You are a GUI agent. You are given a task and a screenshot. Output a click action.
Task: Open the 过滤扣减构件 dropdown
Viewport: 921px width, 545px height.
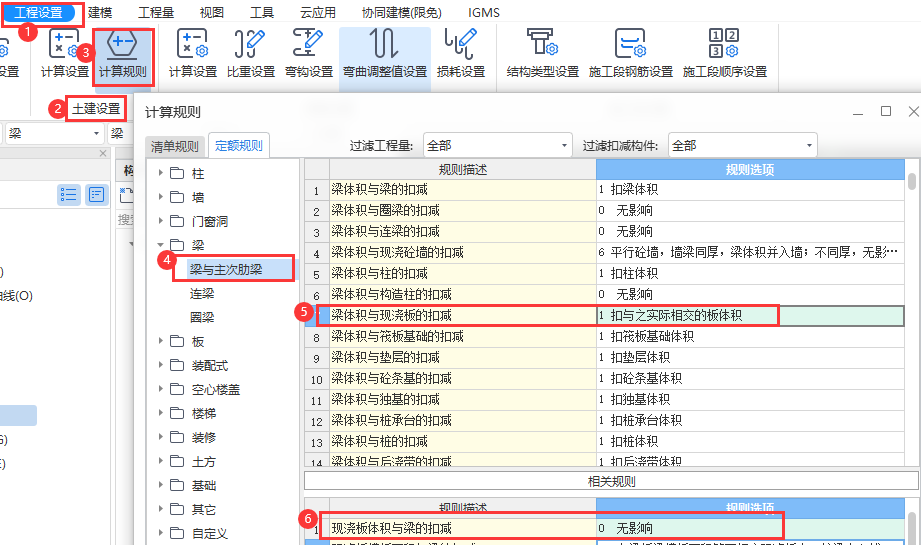(742, 145)
